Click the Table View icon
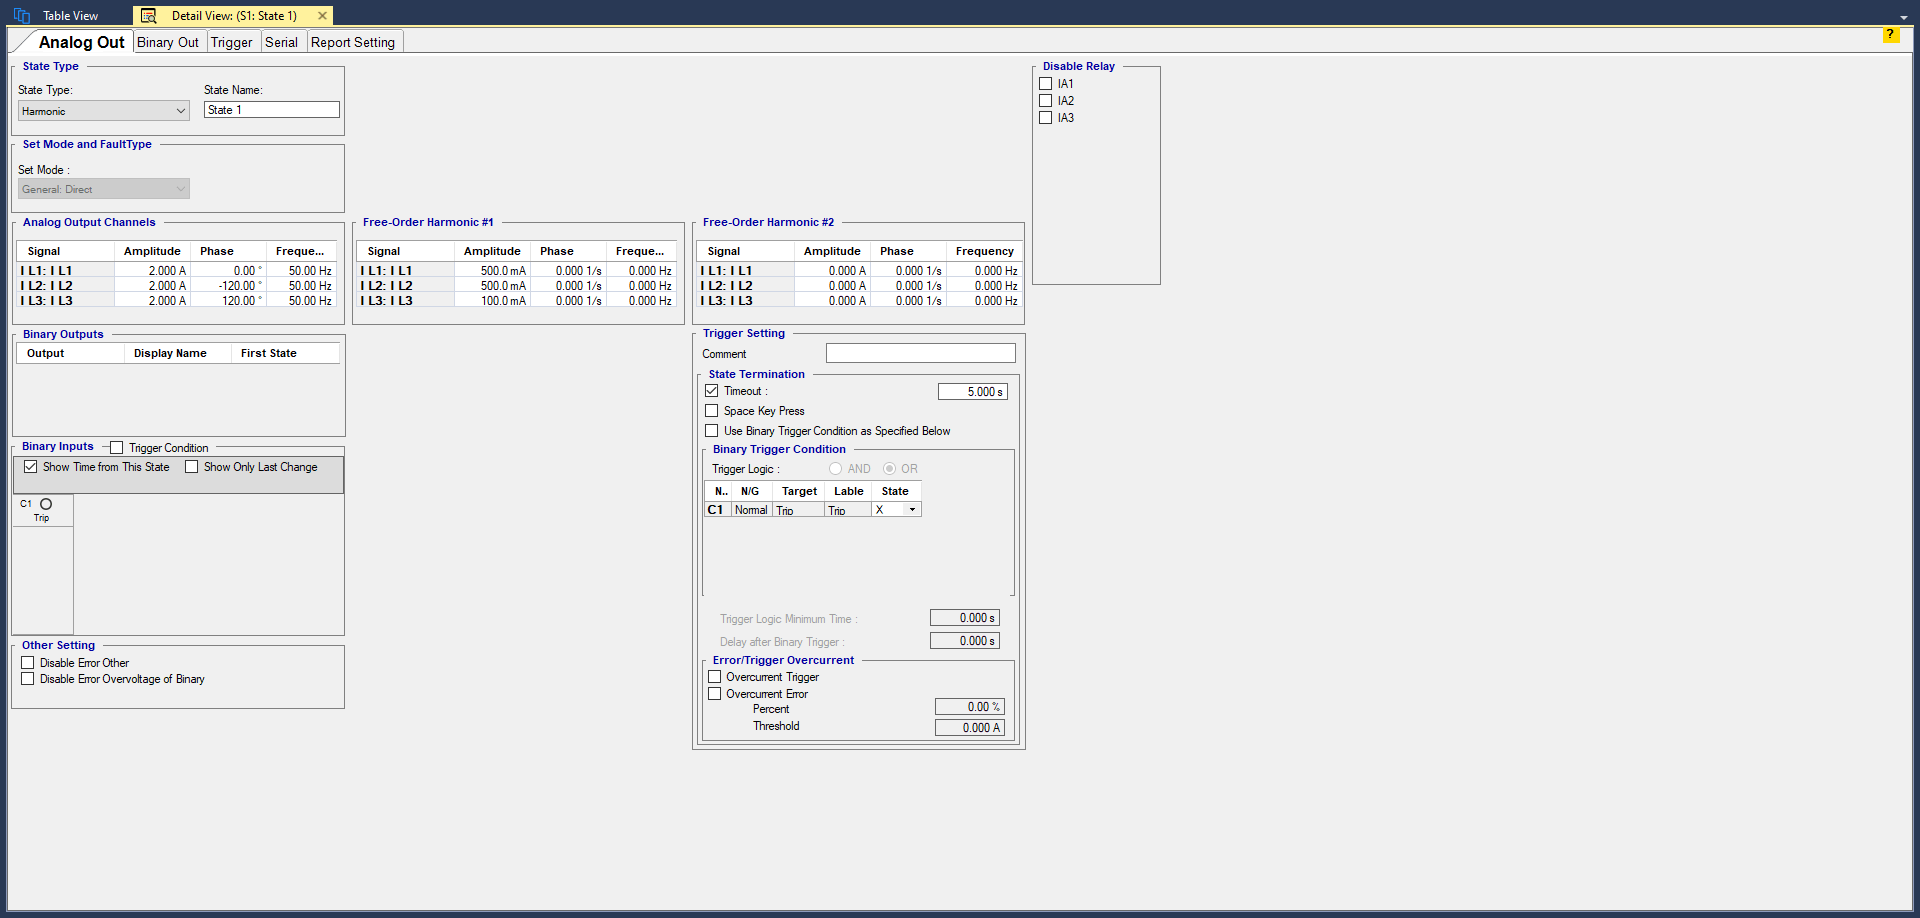The height and width of the screenshot is (918, 1920). [x=22, y=16]
